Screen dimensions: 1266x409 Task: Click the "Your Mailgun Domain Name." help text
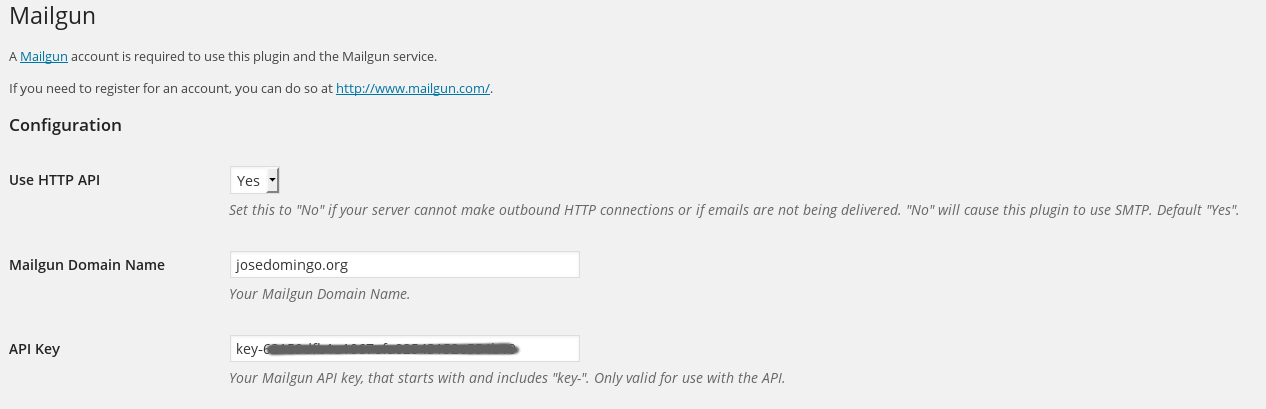319,294
